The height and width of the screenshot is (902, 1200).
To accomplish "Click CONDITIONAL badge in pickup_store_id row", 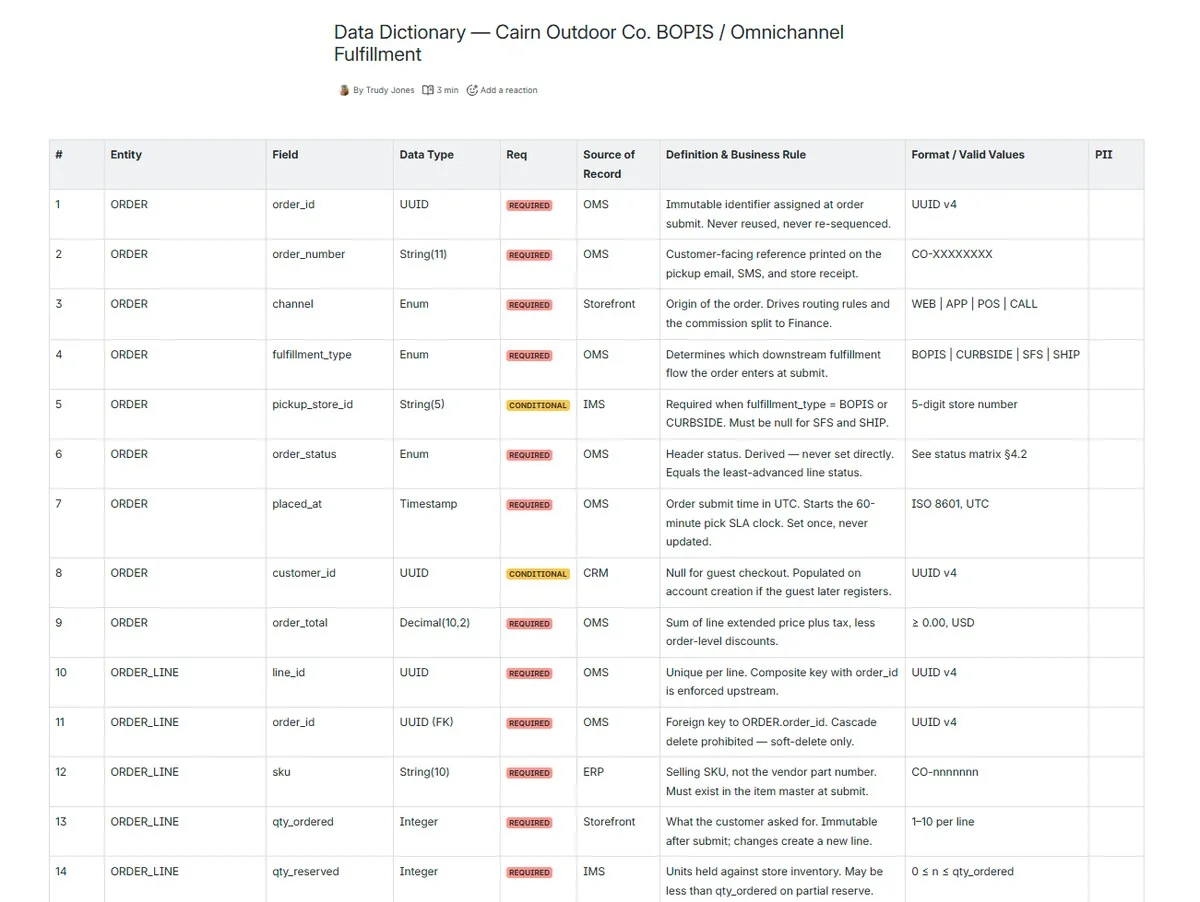I will [538, 405].
